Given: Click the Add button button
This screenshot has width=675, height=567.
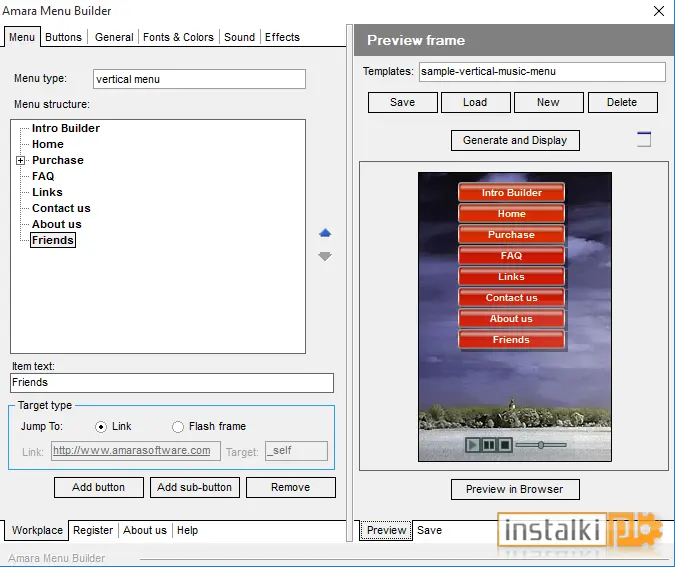Looking at the screenshot, I should 99,487.
